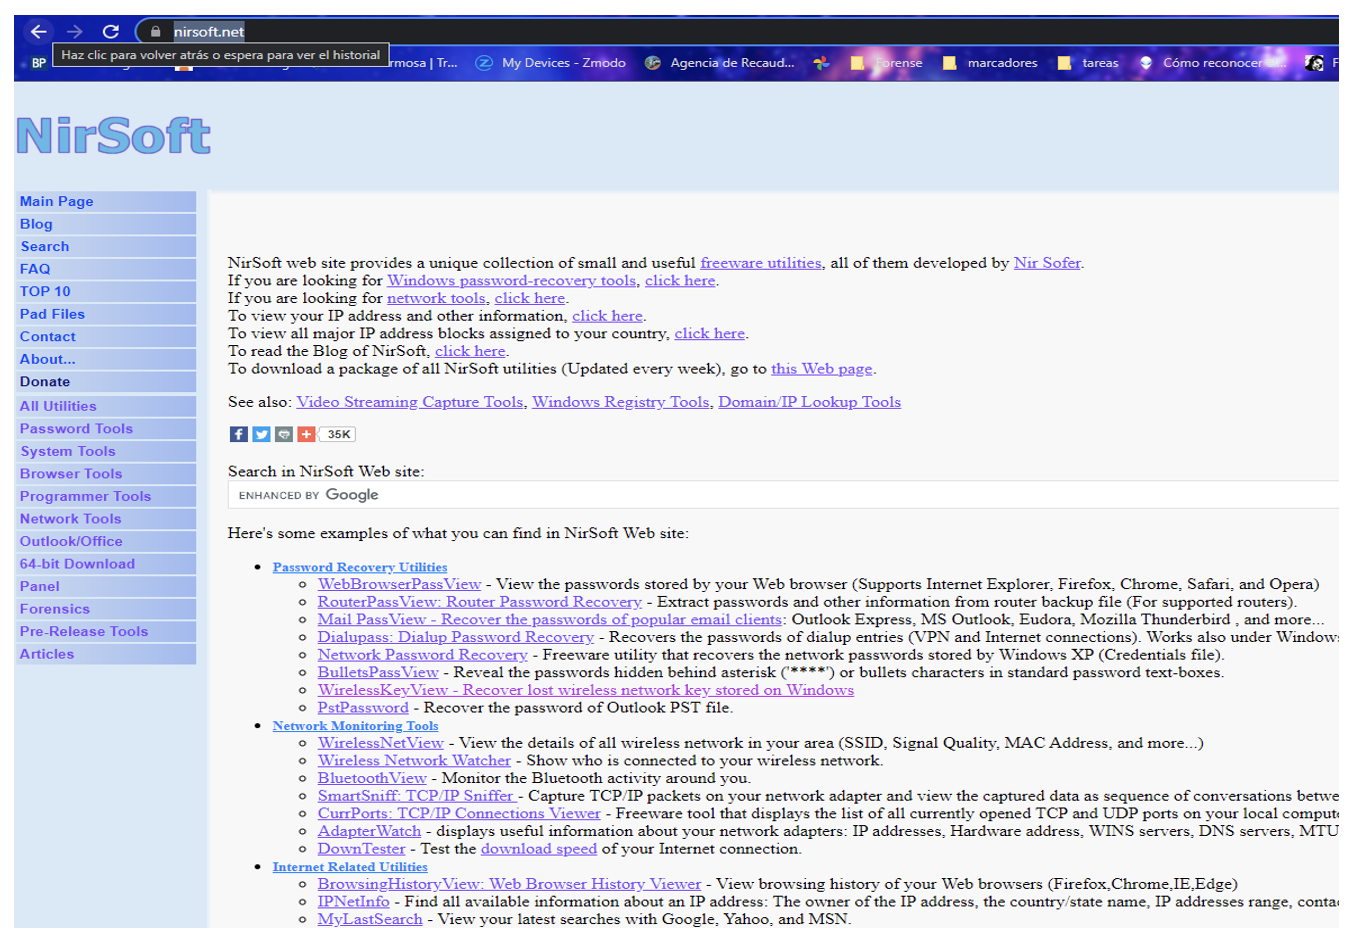Open Video Streaming Capture Tools link
This screenshot has width=1360, height=934.
pos(410,402)
